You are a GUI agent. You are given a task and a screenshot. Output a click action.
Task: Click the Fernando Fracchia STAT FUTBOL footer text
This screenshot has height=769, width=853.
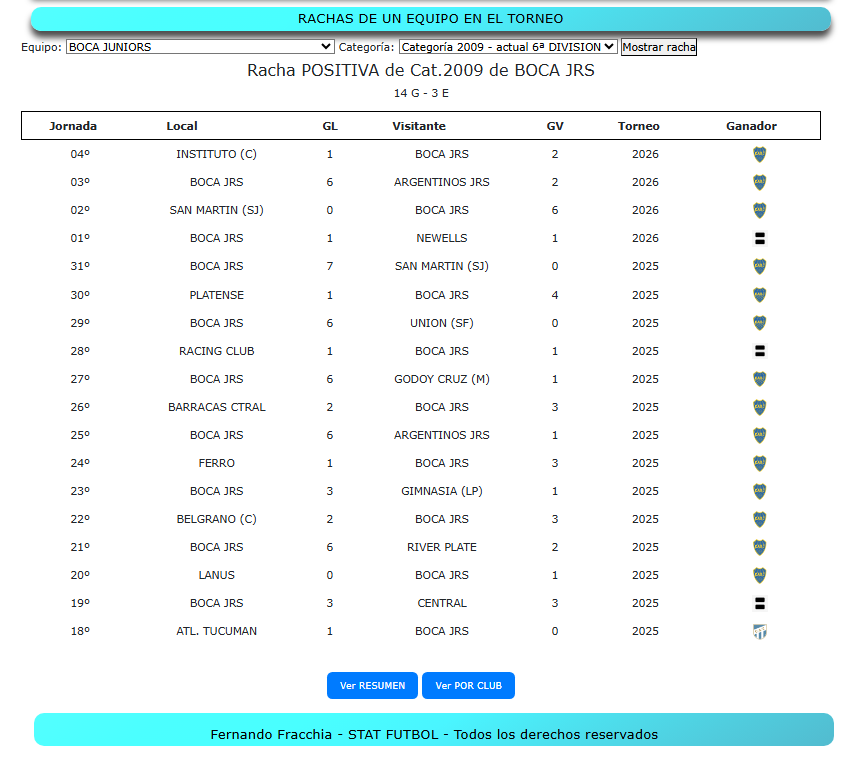point(434,735)
